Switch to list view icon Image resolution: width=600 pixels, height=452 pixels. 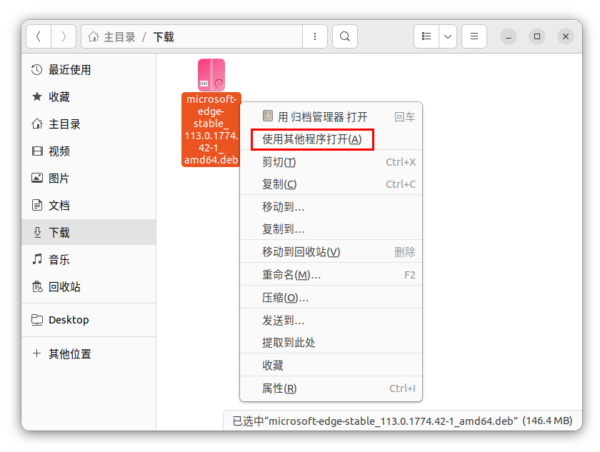click(427, 37)
